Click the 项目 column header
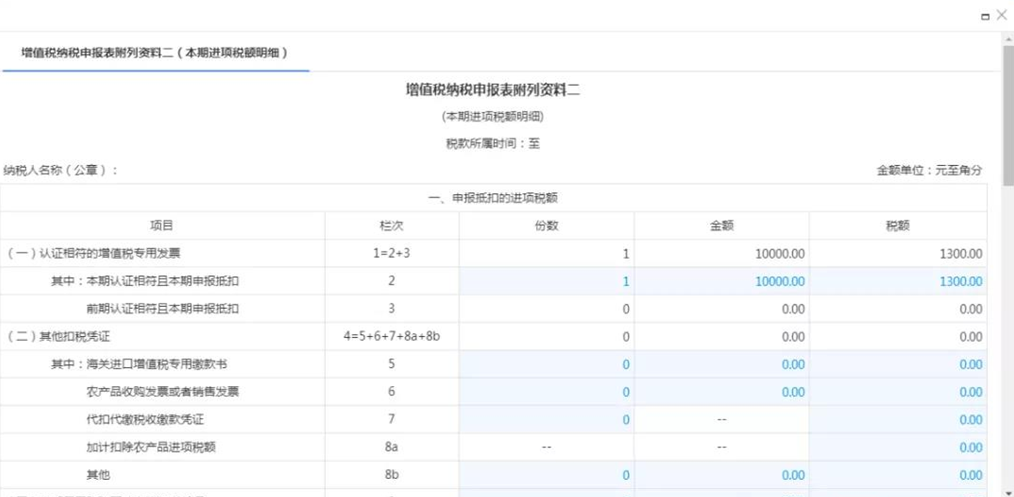The width and height of the screenshot is (1014, 497). tap(162, 226)
